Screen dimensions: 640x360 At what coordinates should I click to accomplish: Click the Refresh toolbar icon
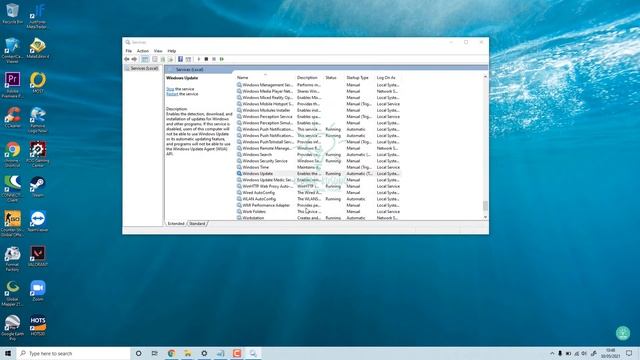163,59
